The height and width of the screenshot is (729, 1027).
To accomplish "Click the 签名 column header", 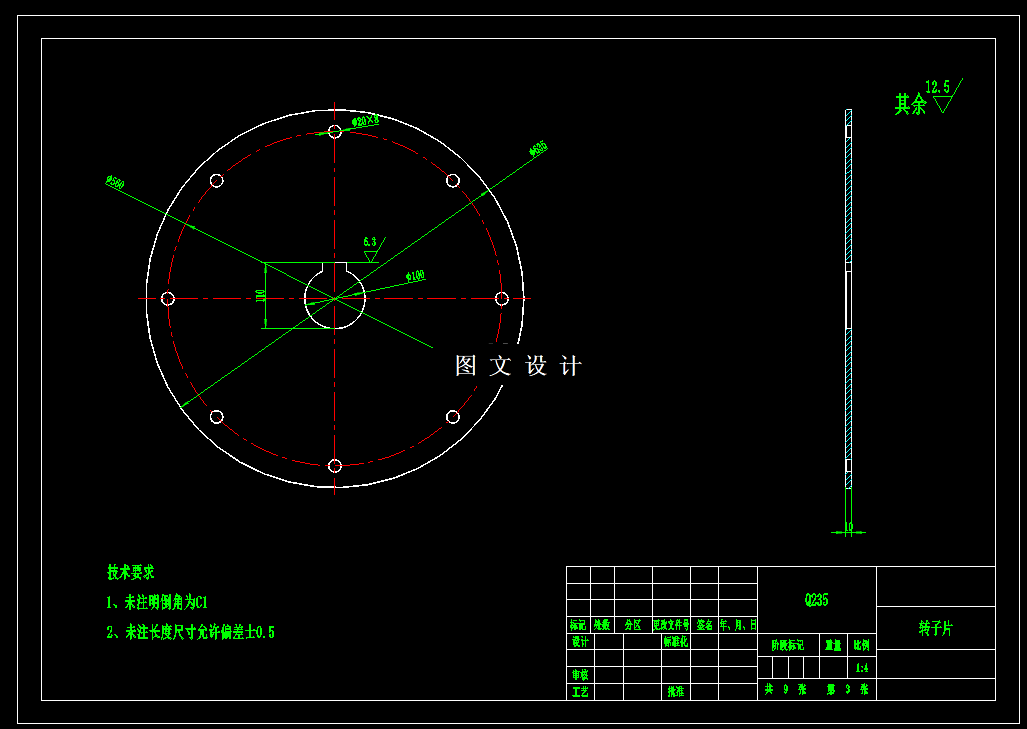I will [x=705, y=625].
